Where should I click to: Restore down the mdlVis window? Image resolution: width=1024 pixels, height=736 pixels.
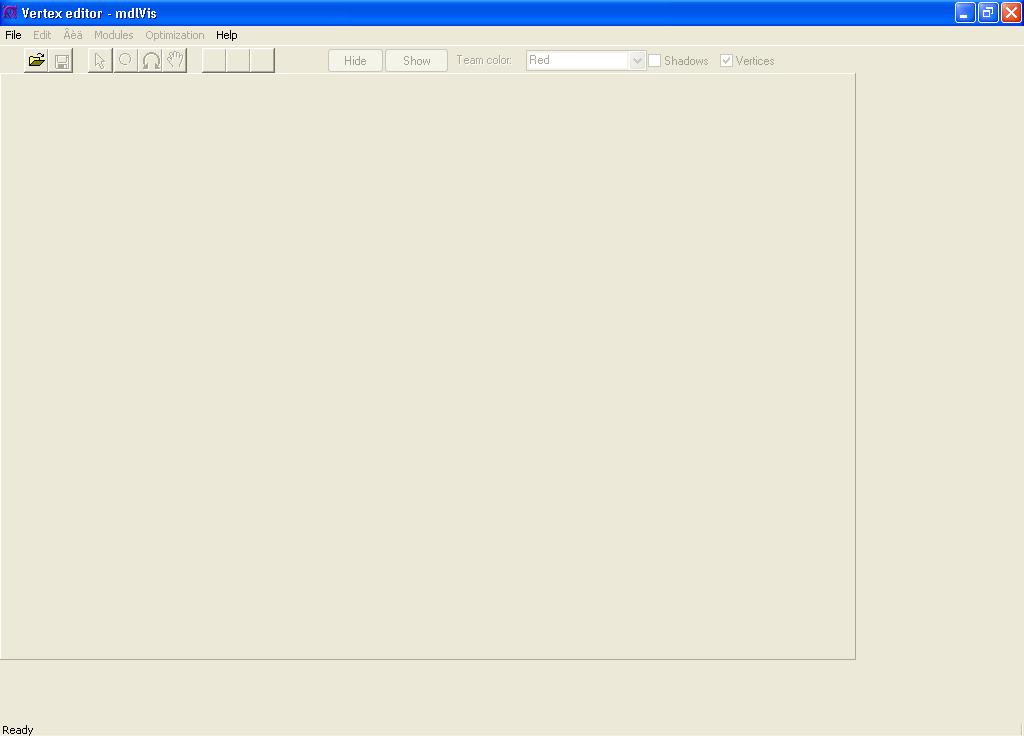point(988,12)
